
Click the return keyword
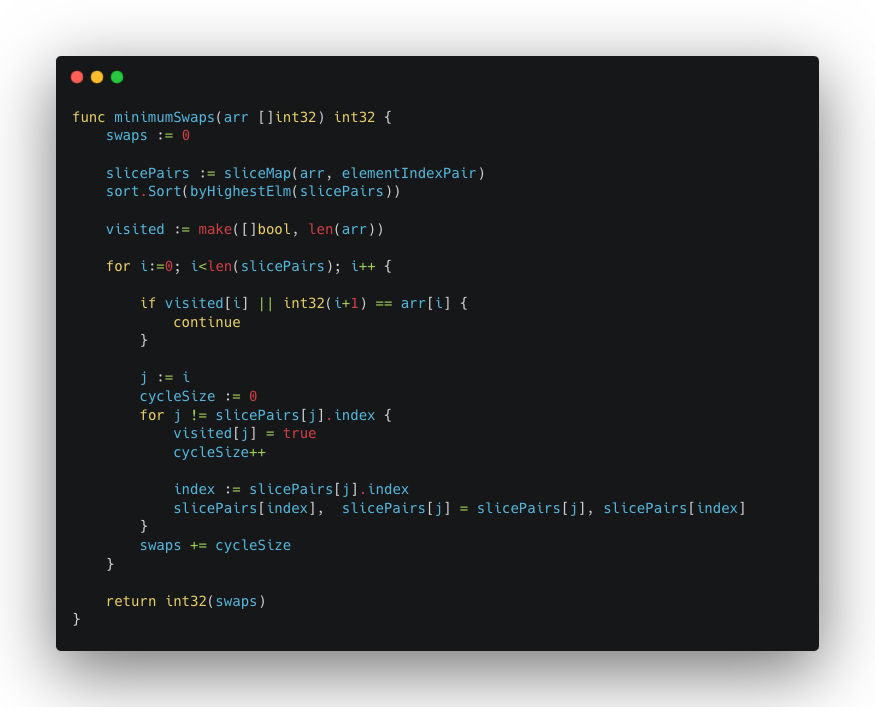131,601
